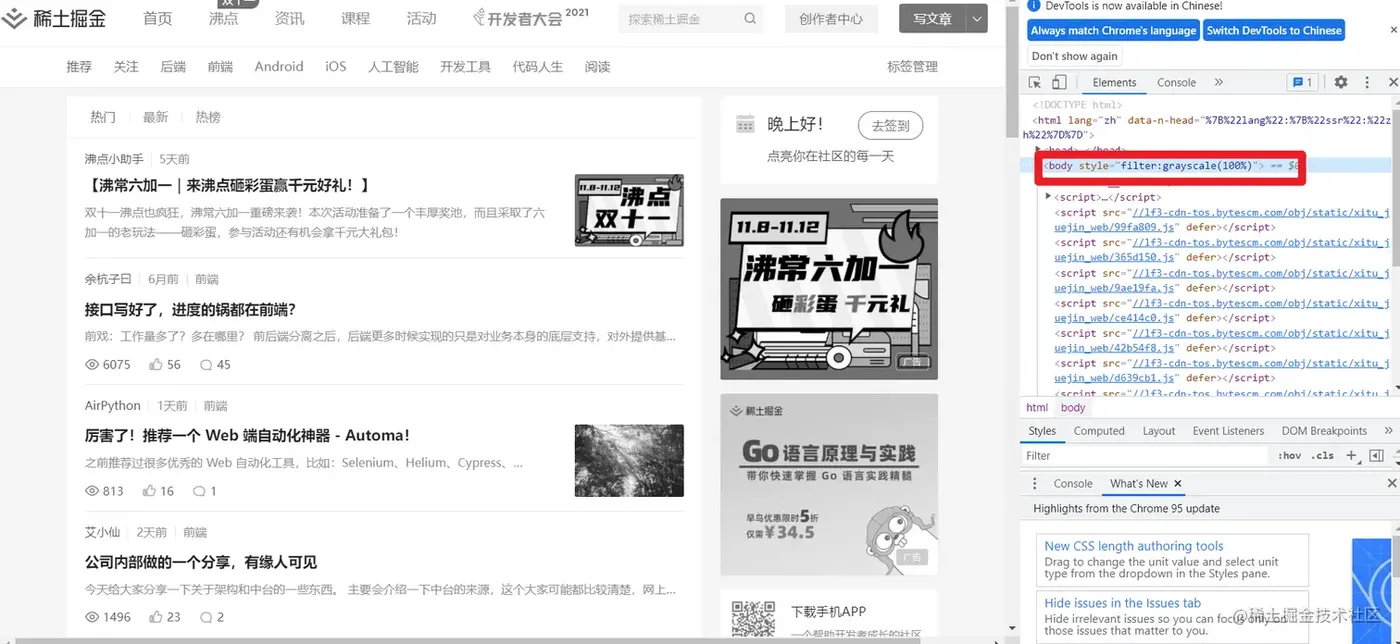Click the views eye icon showing 1496

92,617
